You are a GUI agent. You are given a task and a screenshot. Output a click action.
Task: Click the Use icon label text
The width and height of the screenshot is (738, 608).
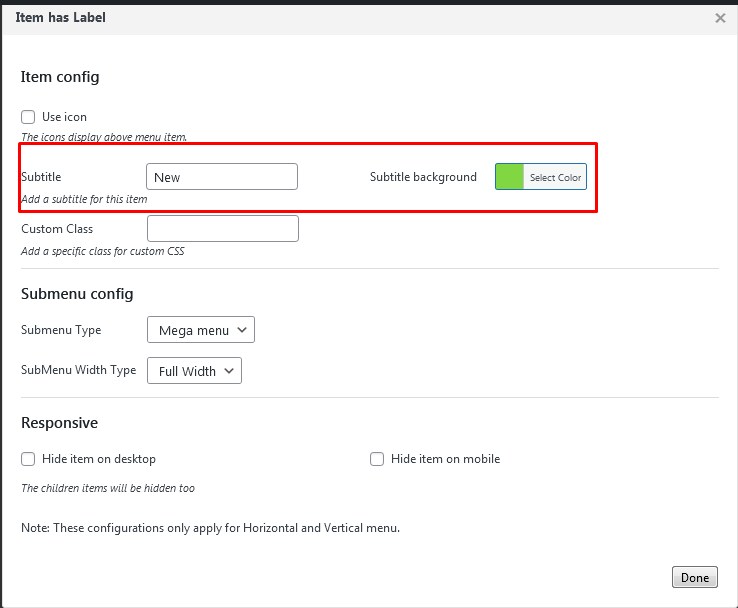click(64, 117)
